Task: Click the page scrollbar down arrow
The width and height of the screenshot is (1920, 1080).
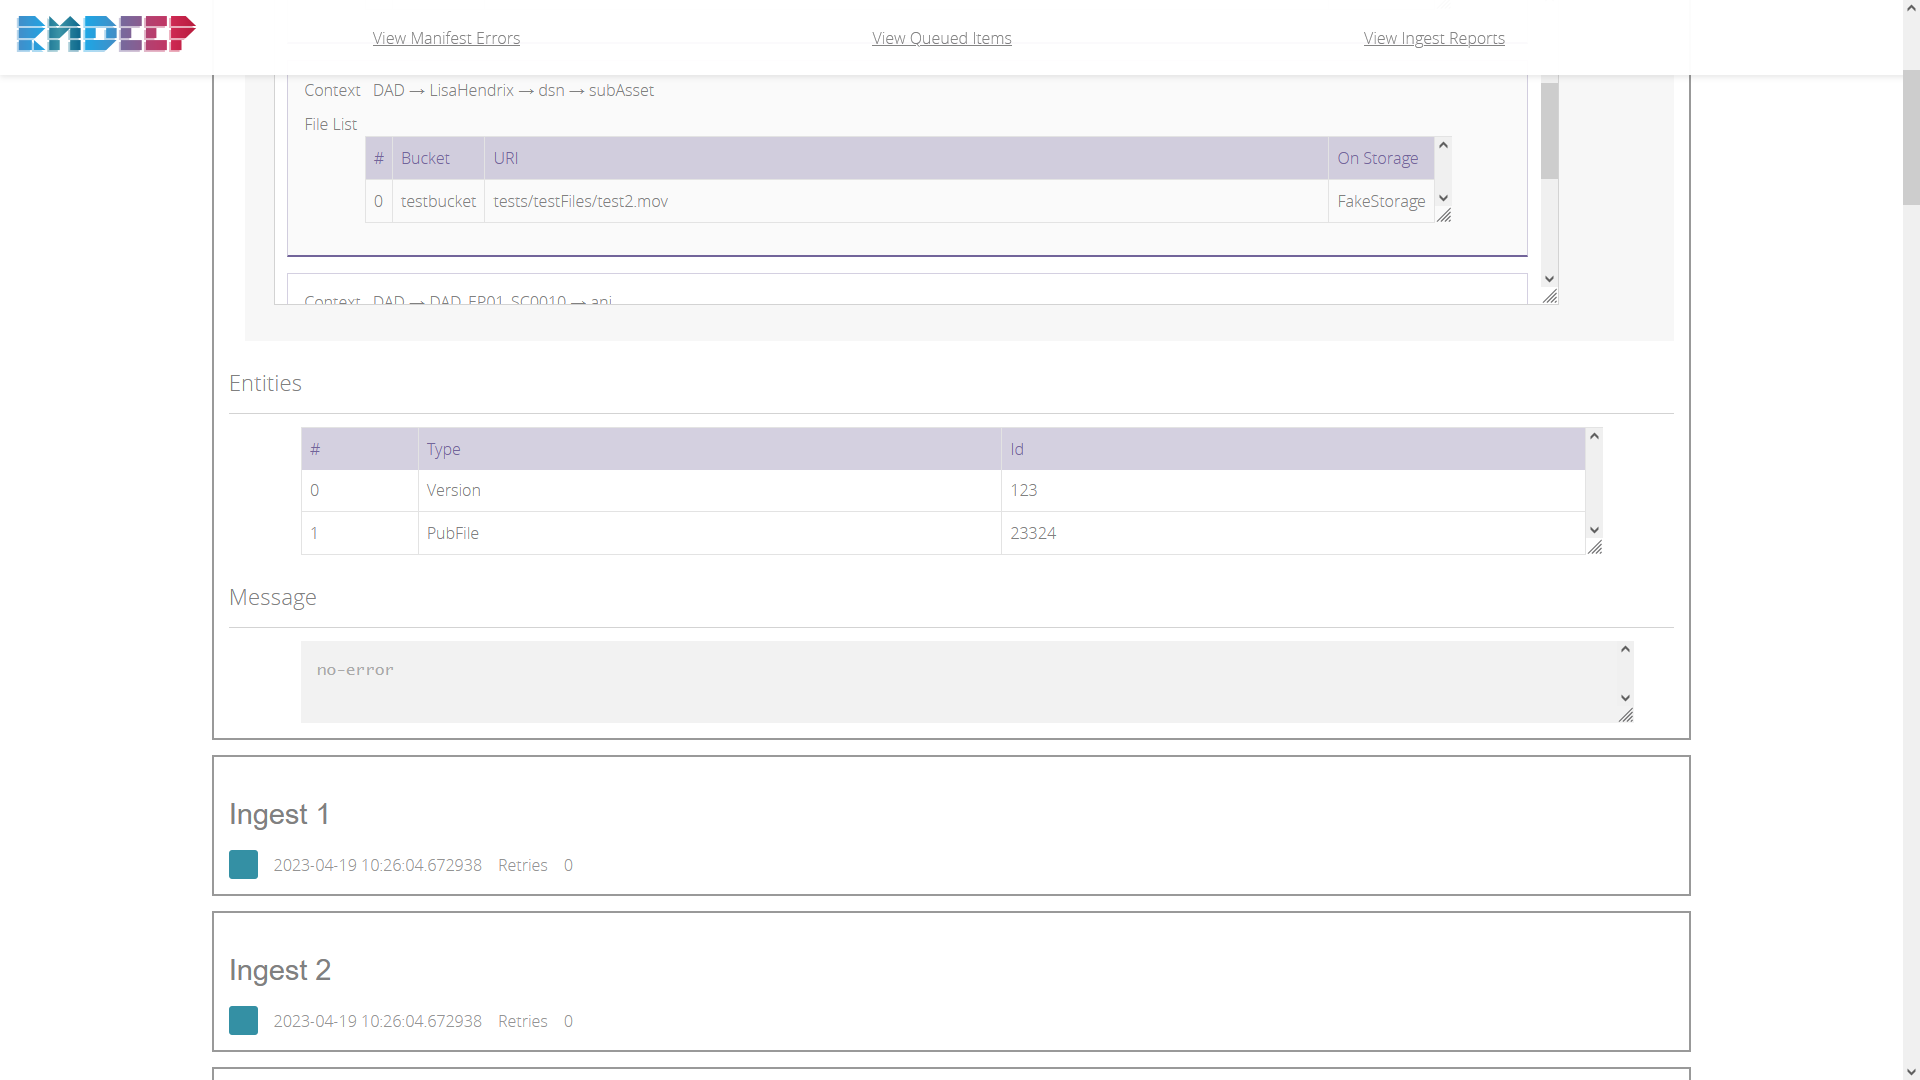Action: [1911, 1072]
